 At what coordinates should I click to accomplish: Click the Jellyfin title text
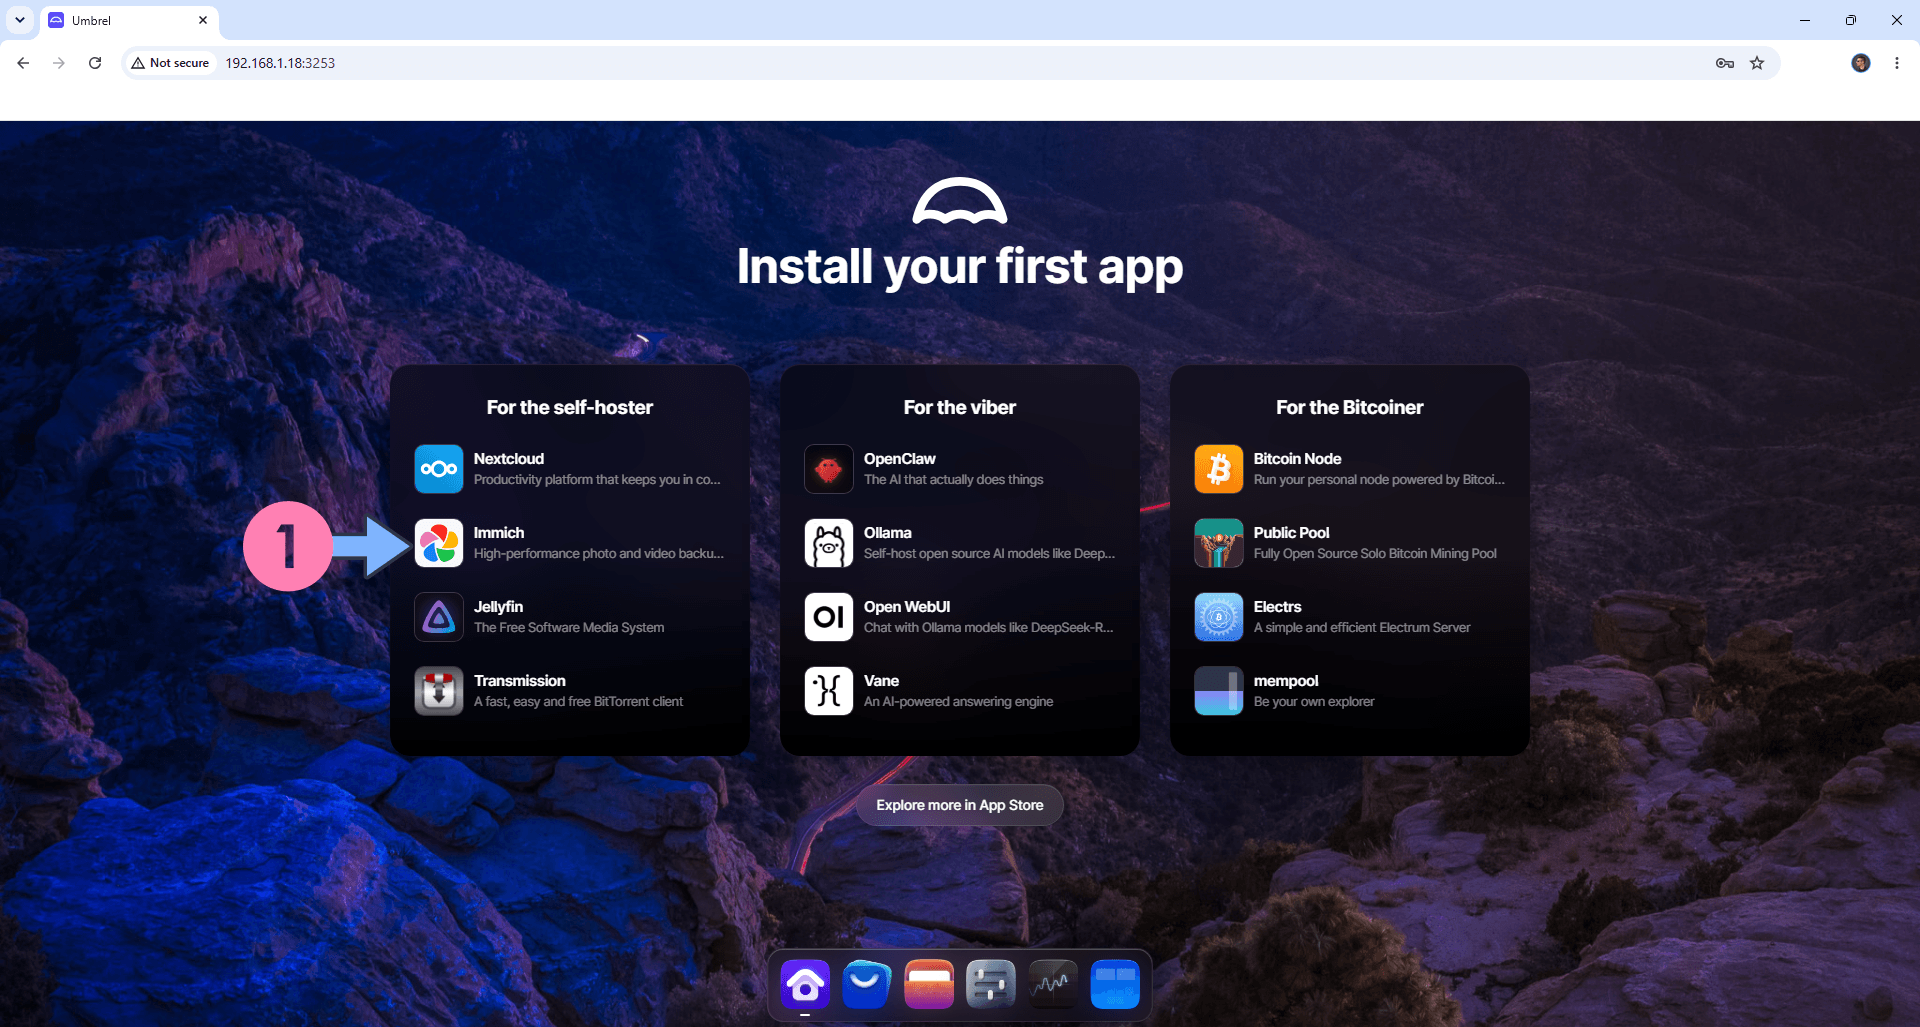tap(498, 607)
